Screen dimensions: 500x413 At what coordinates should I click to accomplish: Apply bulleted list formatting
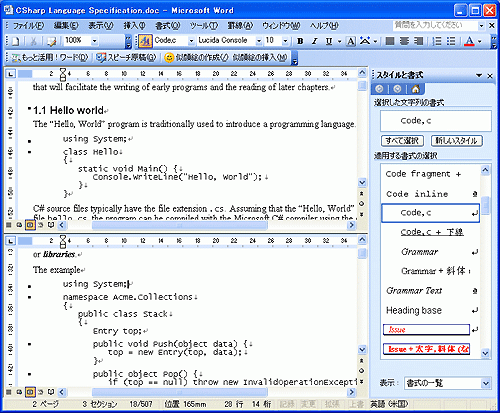[x=451, y=41]
